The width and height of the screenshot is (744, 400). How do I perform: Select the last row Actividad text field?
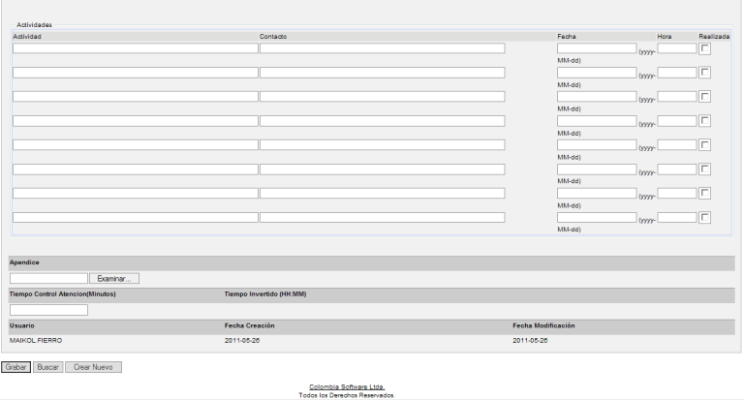(x=134, y=217)
